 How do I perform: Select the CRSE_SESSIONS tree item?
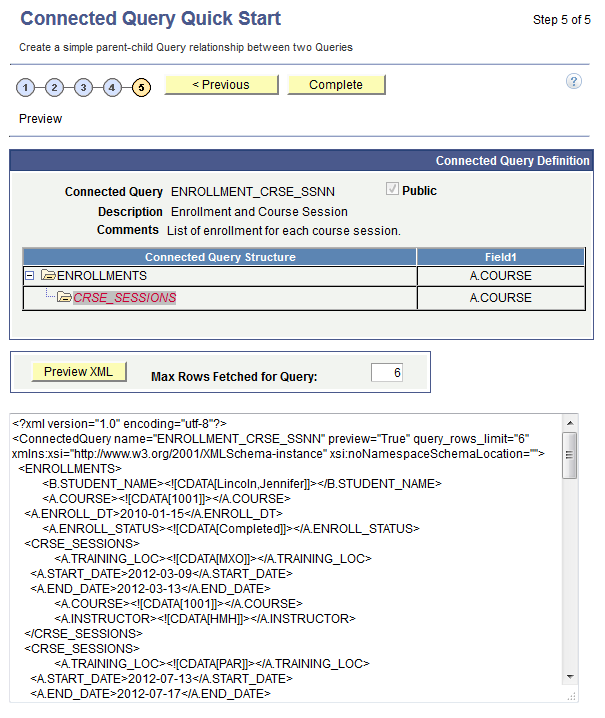124,297
